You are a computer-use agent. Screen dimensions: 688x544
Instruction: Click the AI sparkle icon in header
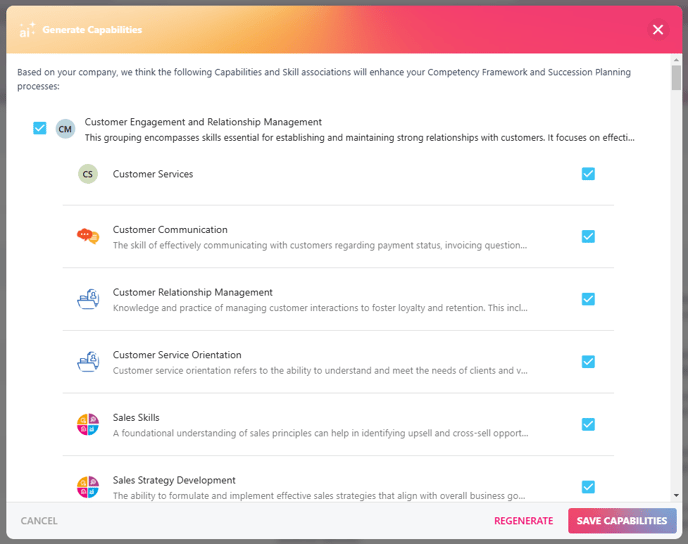(x=27, y=30)
